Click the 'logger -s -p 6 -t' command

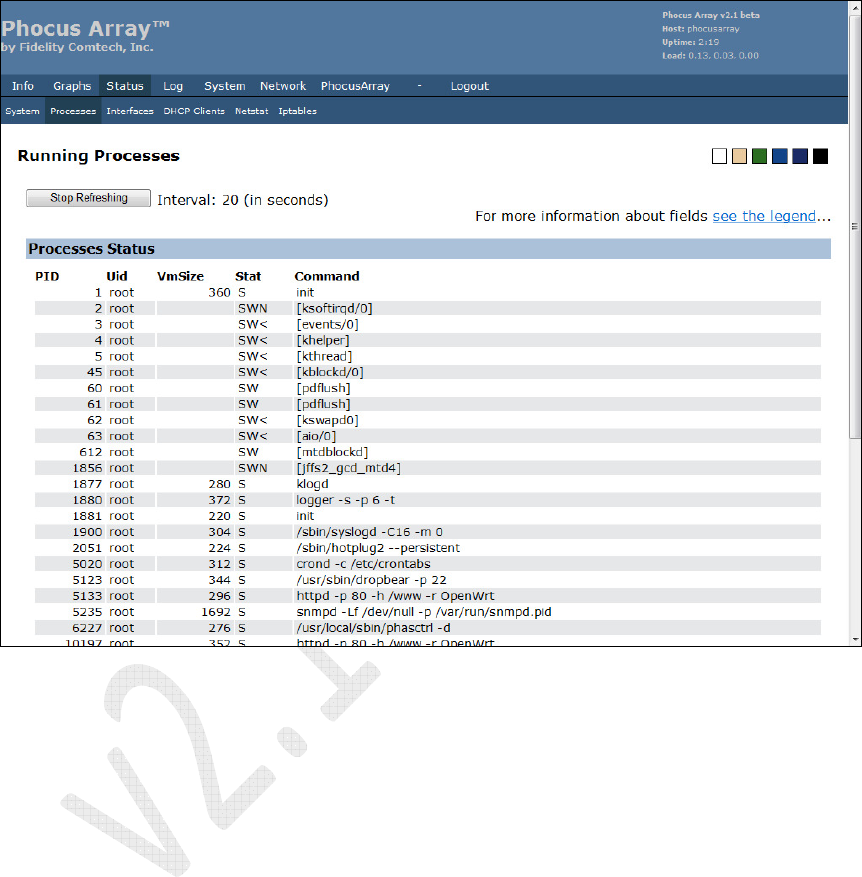pos(346,500)
